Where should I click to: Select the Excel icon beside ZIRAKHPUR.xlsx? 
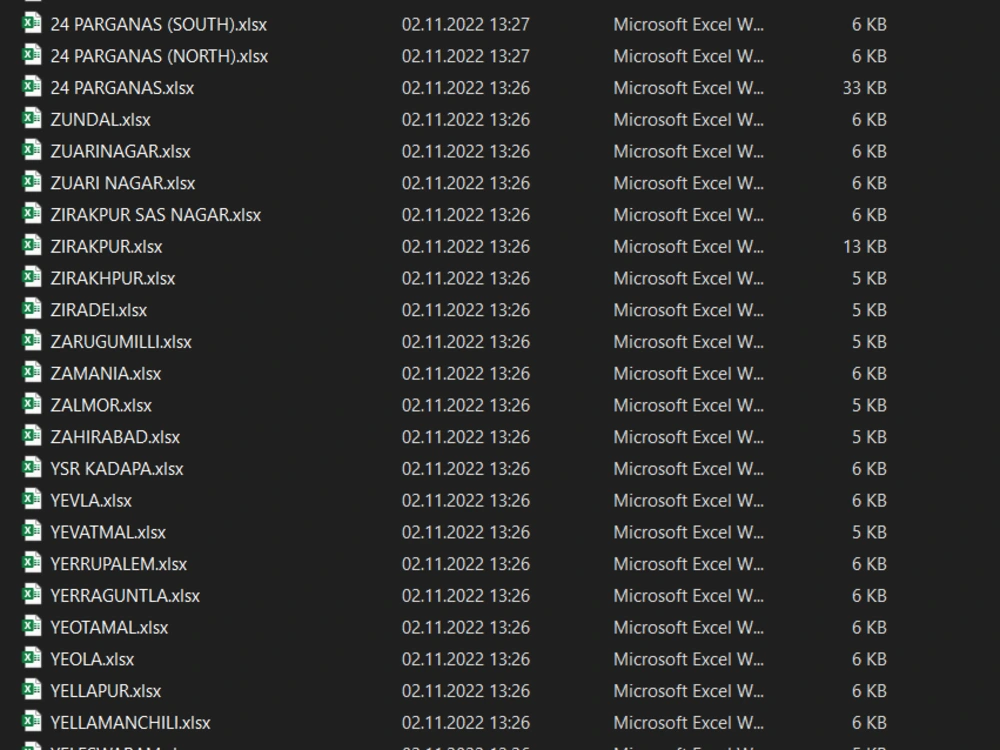(x=31, y=277)
